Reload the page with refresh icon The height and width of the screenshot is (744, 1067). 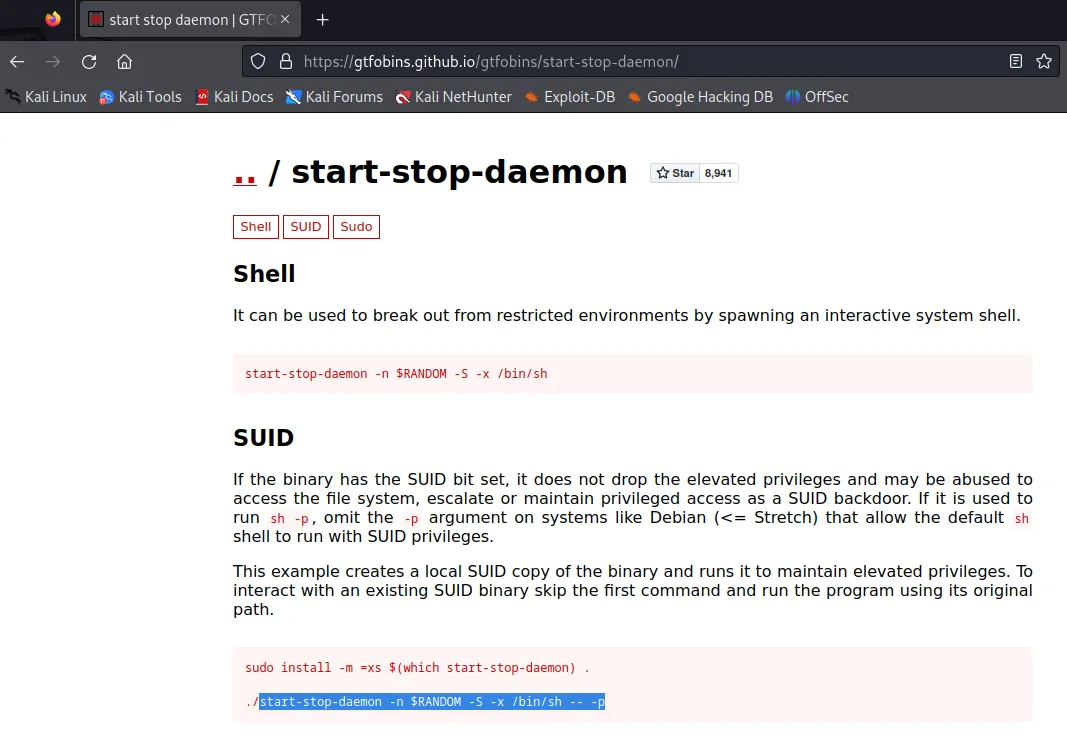point(89,61)
